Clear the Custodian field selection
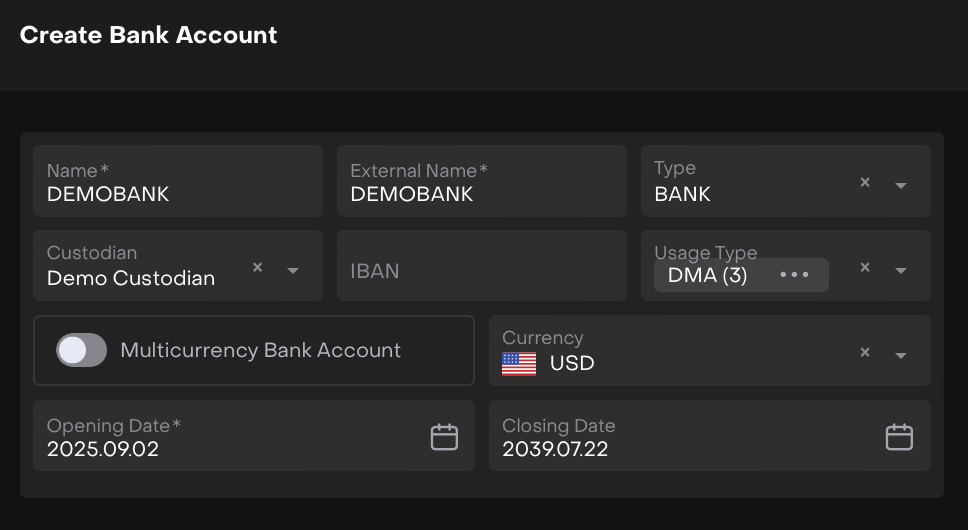This screenshot has height=530, width=968. coord(257,268)
